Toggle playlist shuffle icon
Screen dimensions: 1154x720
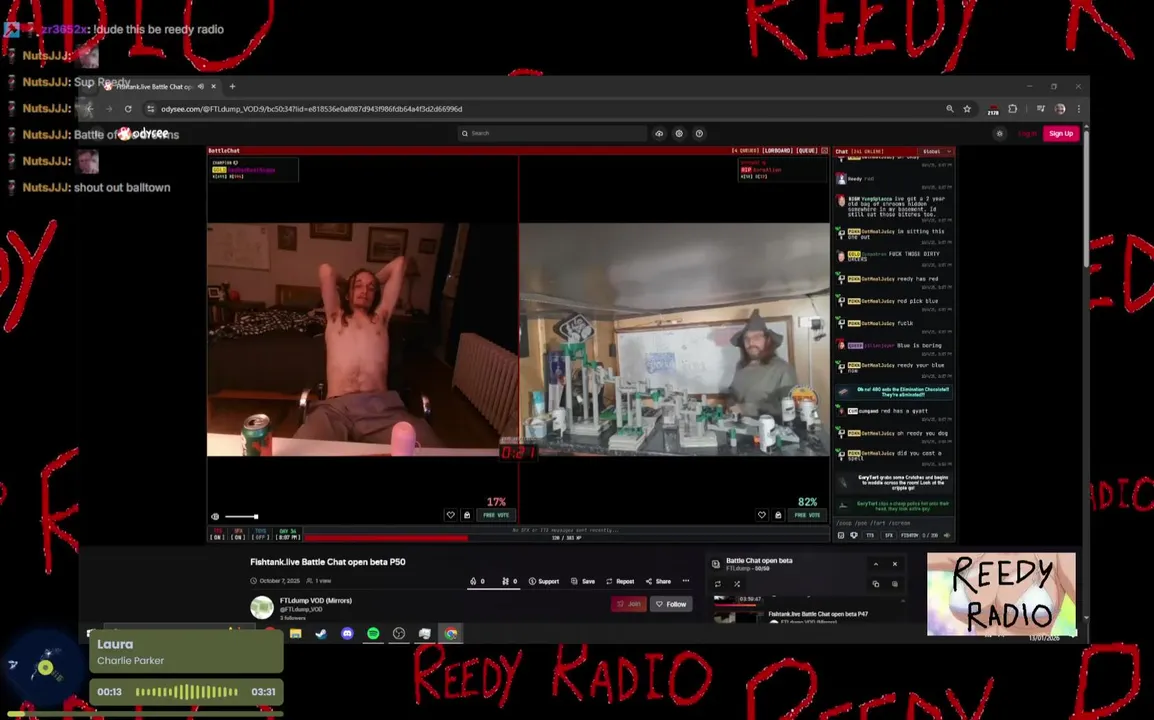coord(737,584)
